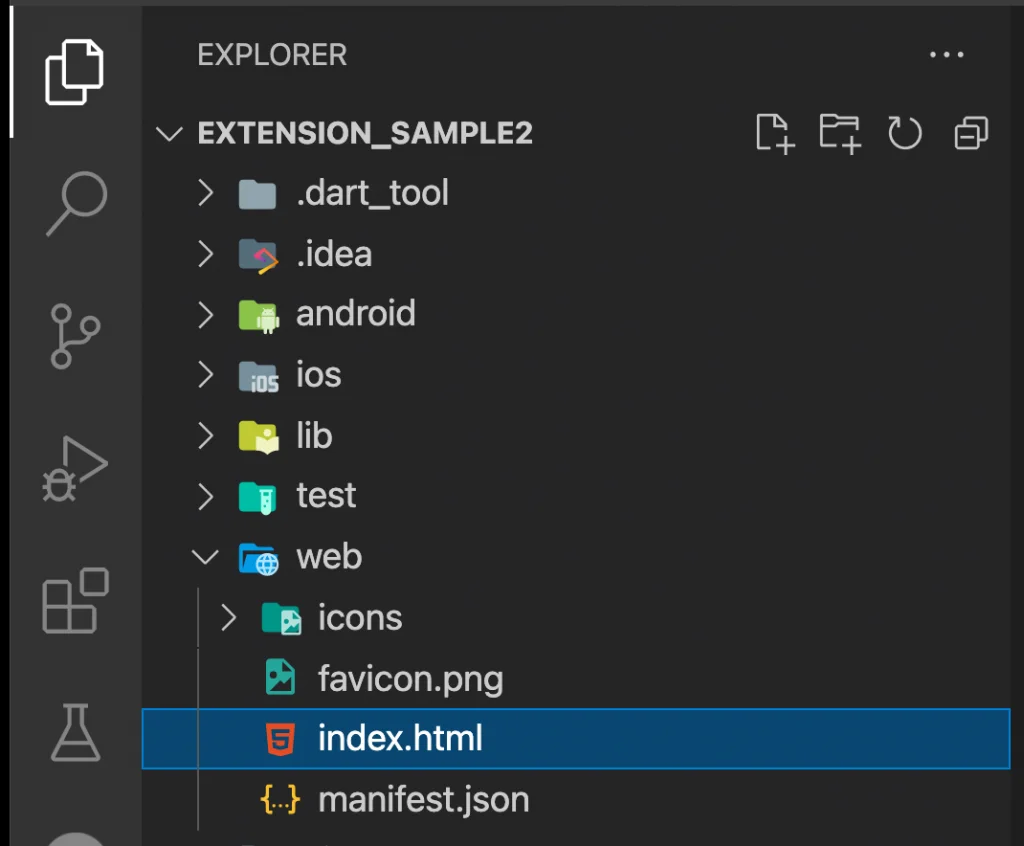Open the Explorer more actions menu
The image size is (1024, 846).
coord(946,55)
